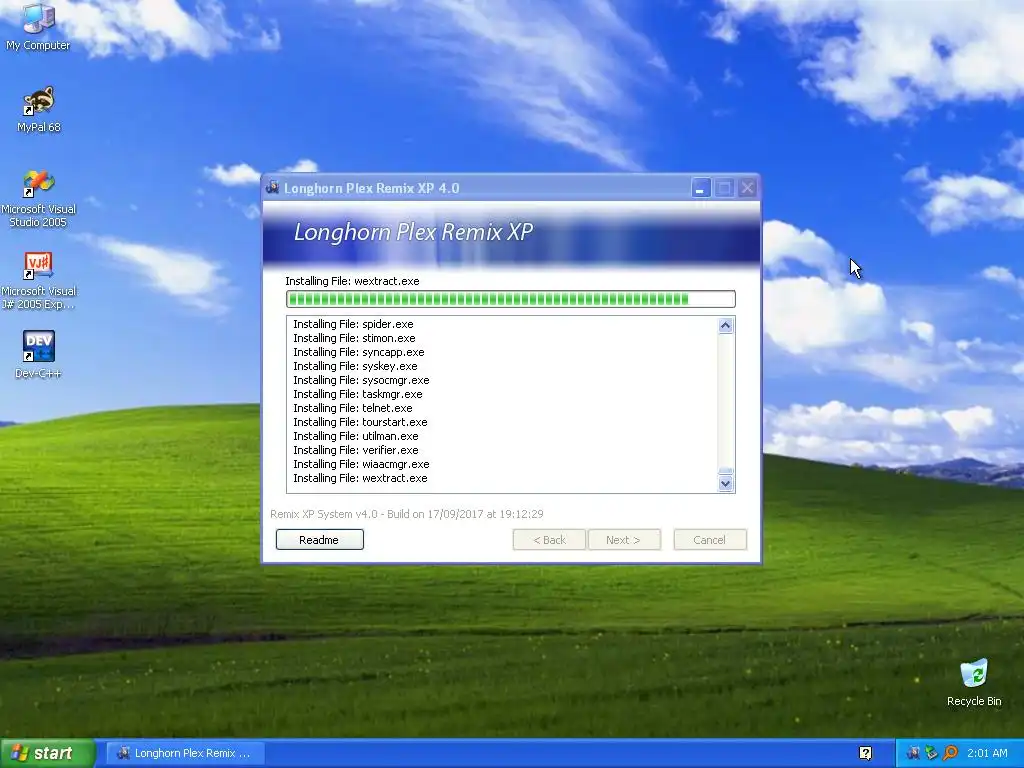
Task: Click the status label above progress bar
Action: click(x=353, y=281)
